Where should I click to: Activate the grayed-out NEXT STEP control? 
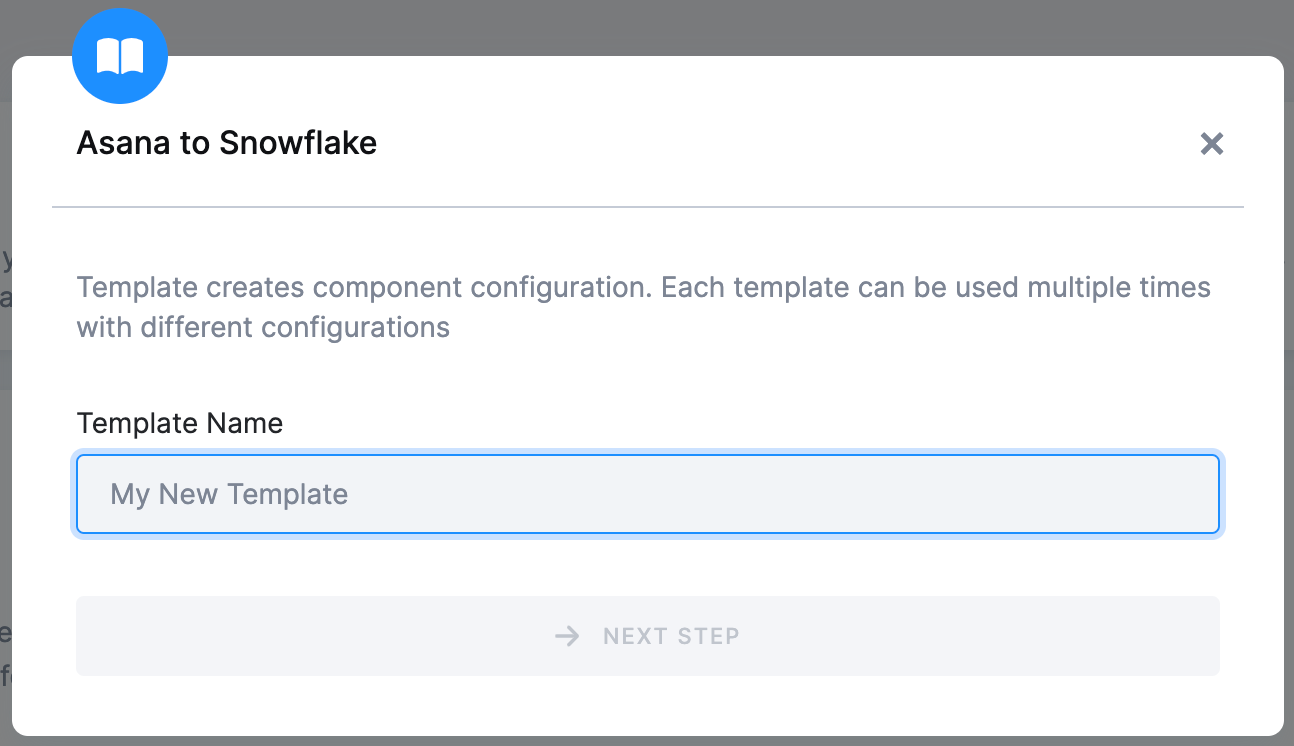647,636
